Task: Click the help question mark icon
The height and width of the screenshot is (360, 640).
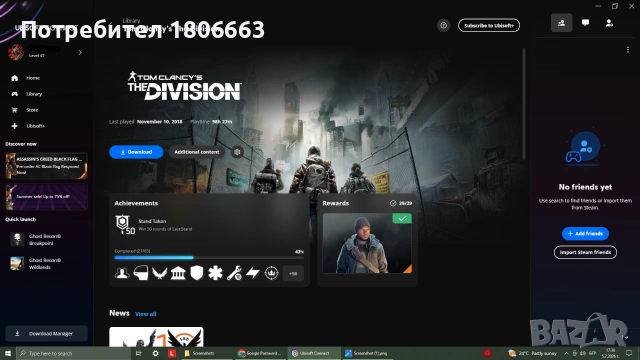Action: point(444,25)
